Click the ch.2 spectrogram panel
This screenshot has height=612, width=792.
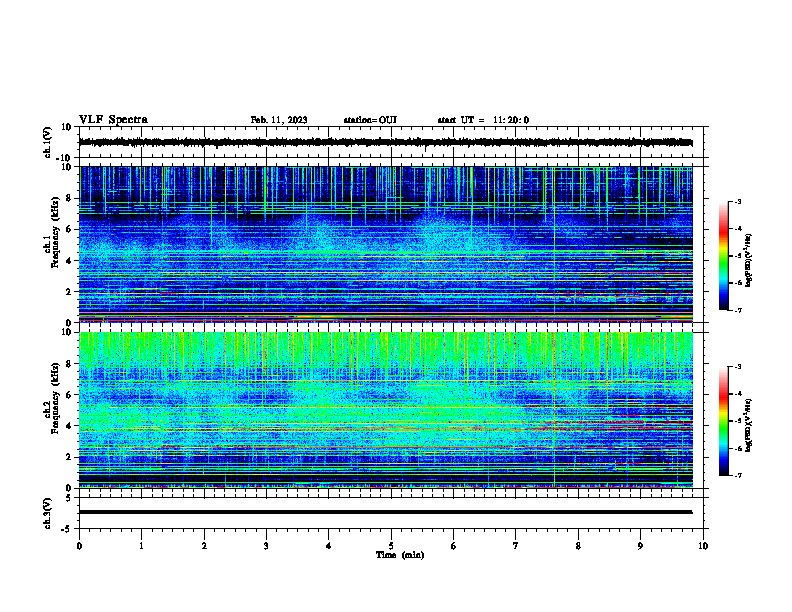point(386,410)
